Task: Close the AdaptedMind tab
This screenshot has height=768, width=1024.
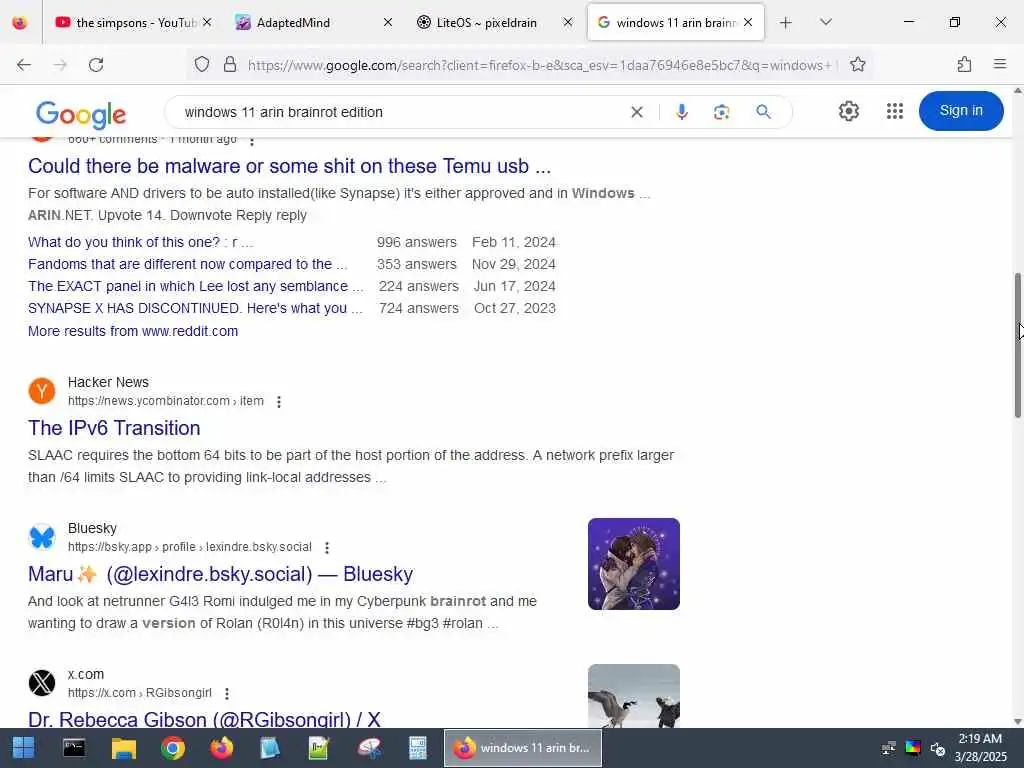Action: tap(387, 23)
